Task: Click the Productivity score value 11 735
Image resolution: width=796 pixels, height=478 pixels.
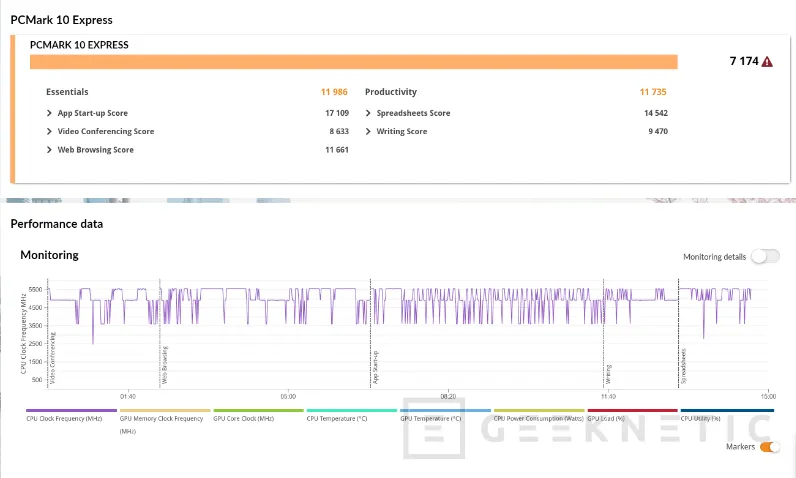Action: (x=653, y=92)
